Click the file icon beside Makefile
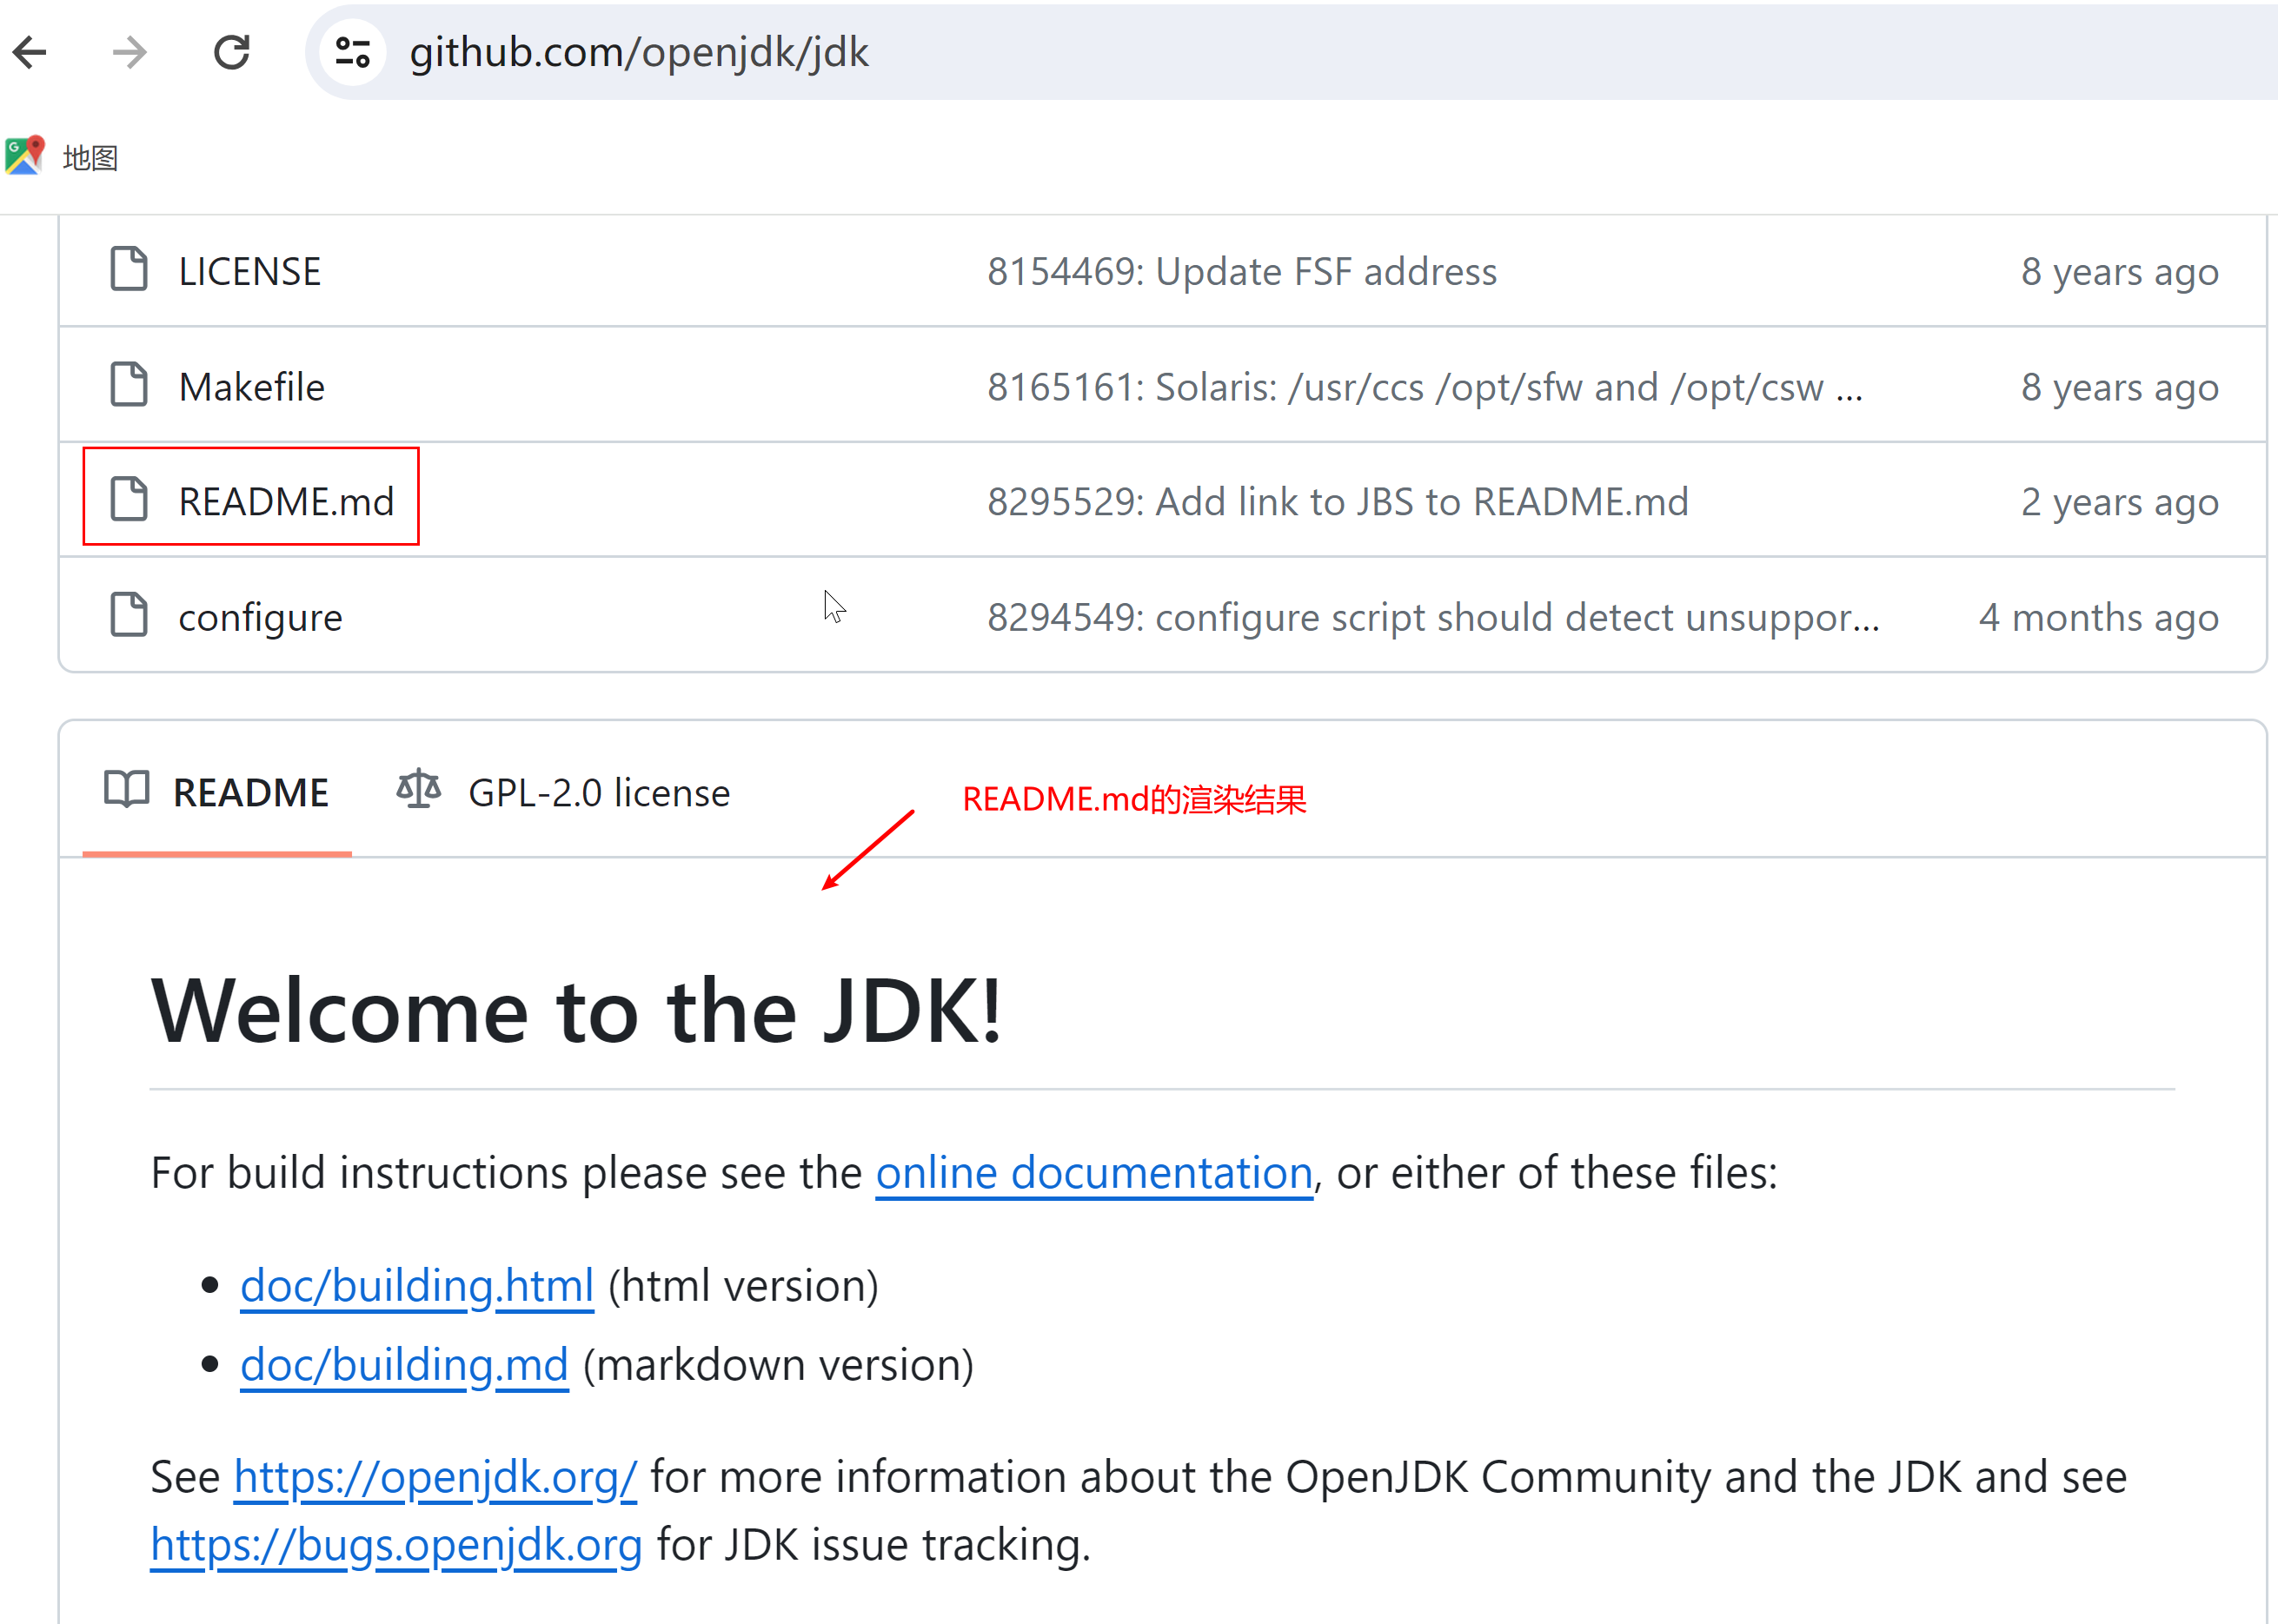 tap(129, 385)
